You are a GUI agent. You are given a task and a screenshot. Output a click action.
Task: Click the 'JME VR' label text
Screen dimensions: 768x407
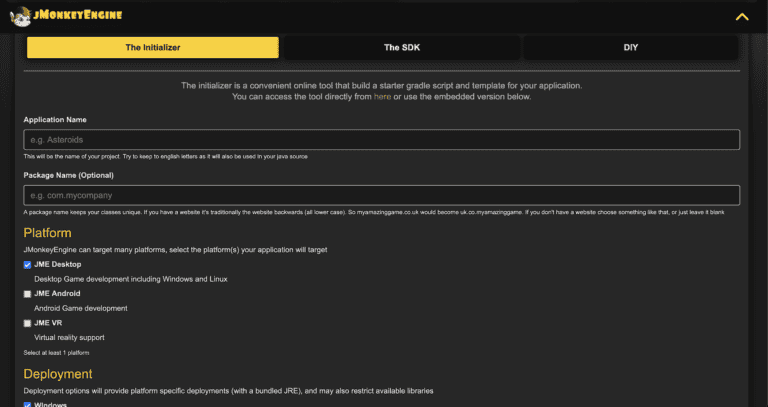49,324
